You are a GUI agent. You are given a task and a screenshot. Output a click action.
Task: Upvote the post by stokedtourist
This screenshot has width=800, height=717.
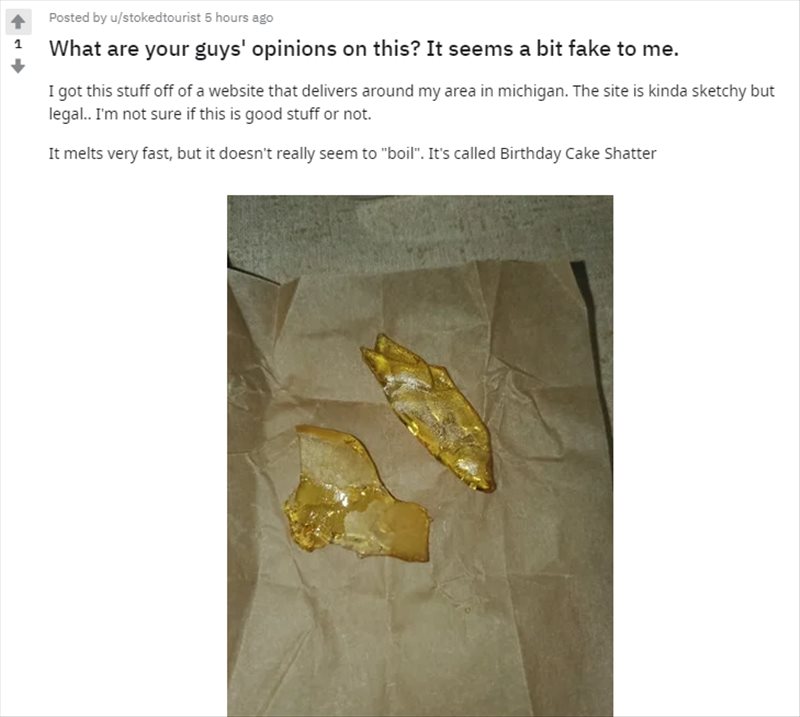tap(18, 22)
